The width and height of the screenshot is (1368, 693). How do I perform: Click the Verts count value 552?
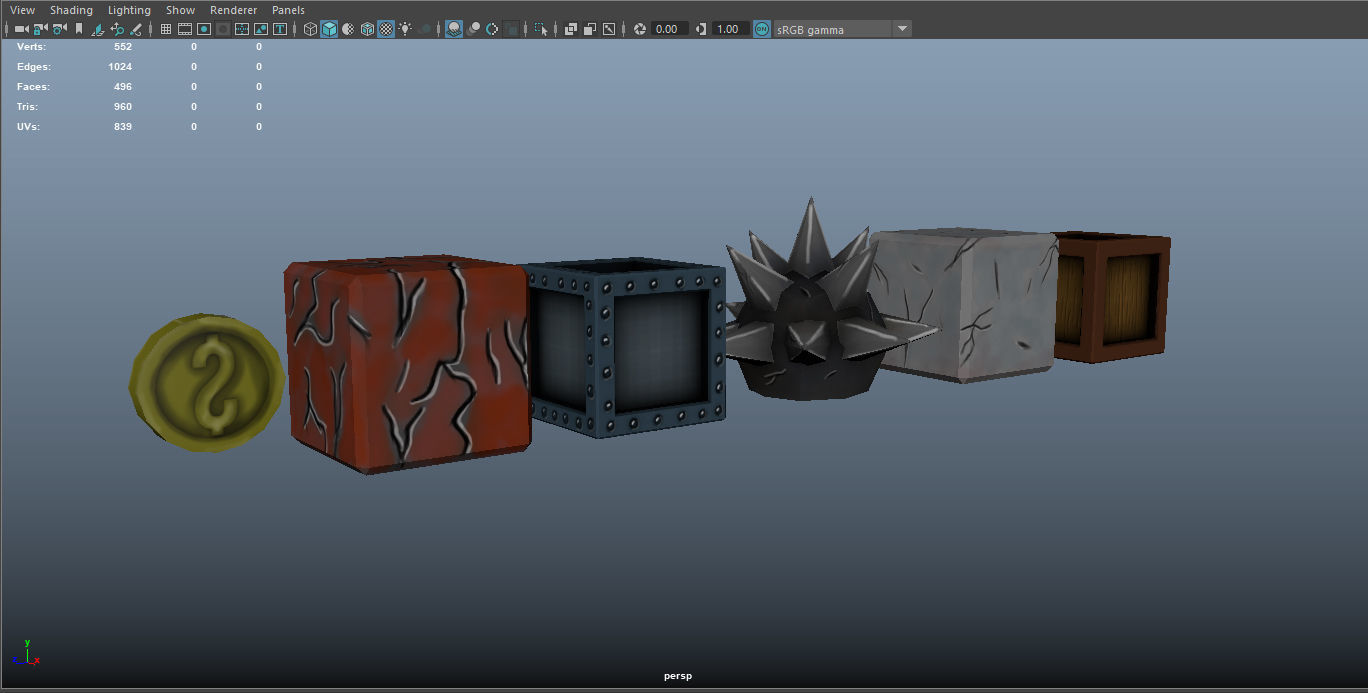point(122,46)
